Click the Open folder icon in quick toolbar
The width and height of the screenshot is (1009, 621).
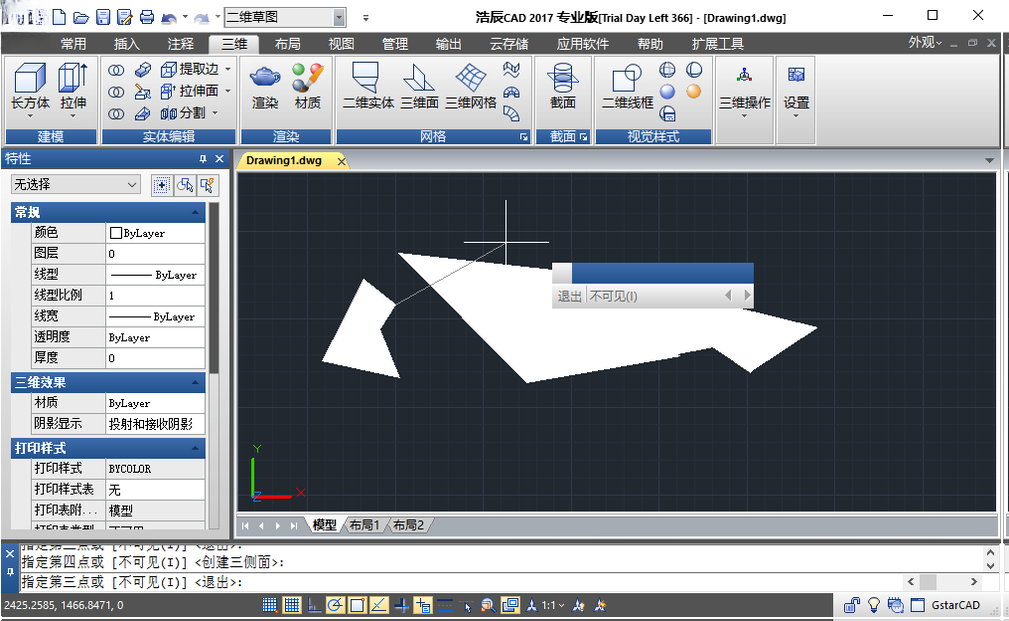[x=80, y=17]
